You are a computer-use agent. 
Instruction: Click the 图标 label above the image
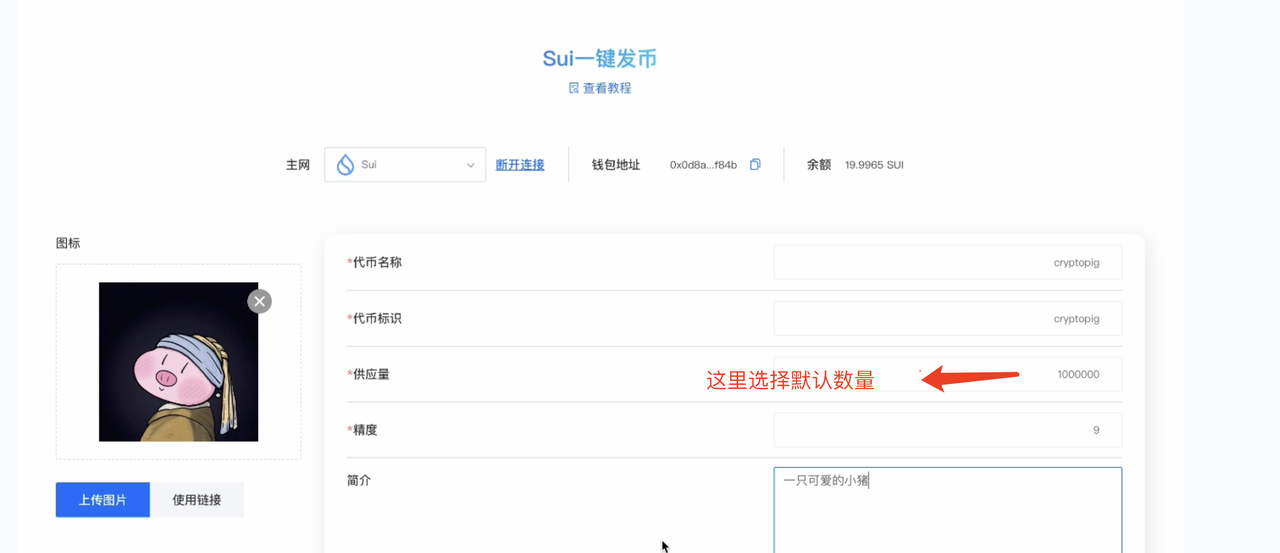tap(68, 243)
